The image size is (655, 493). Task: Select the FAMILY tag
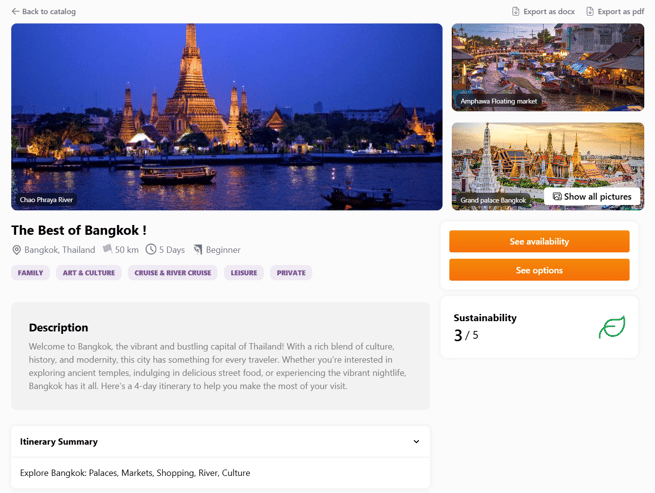pos(31,273)
